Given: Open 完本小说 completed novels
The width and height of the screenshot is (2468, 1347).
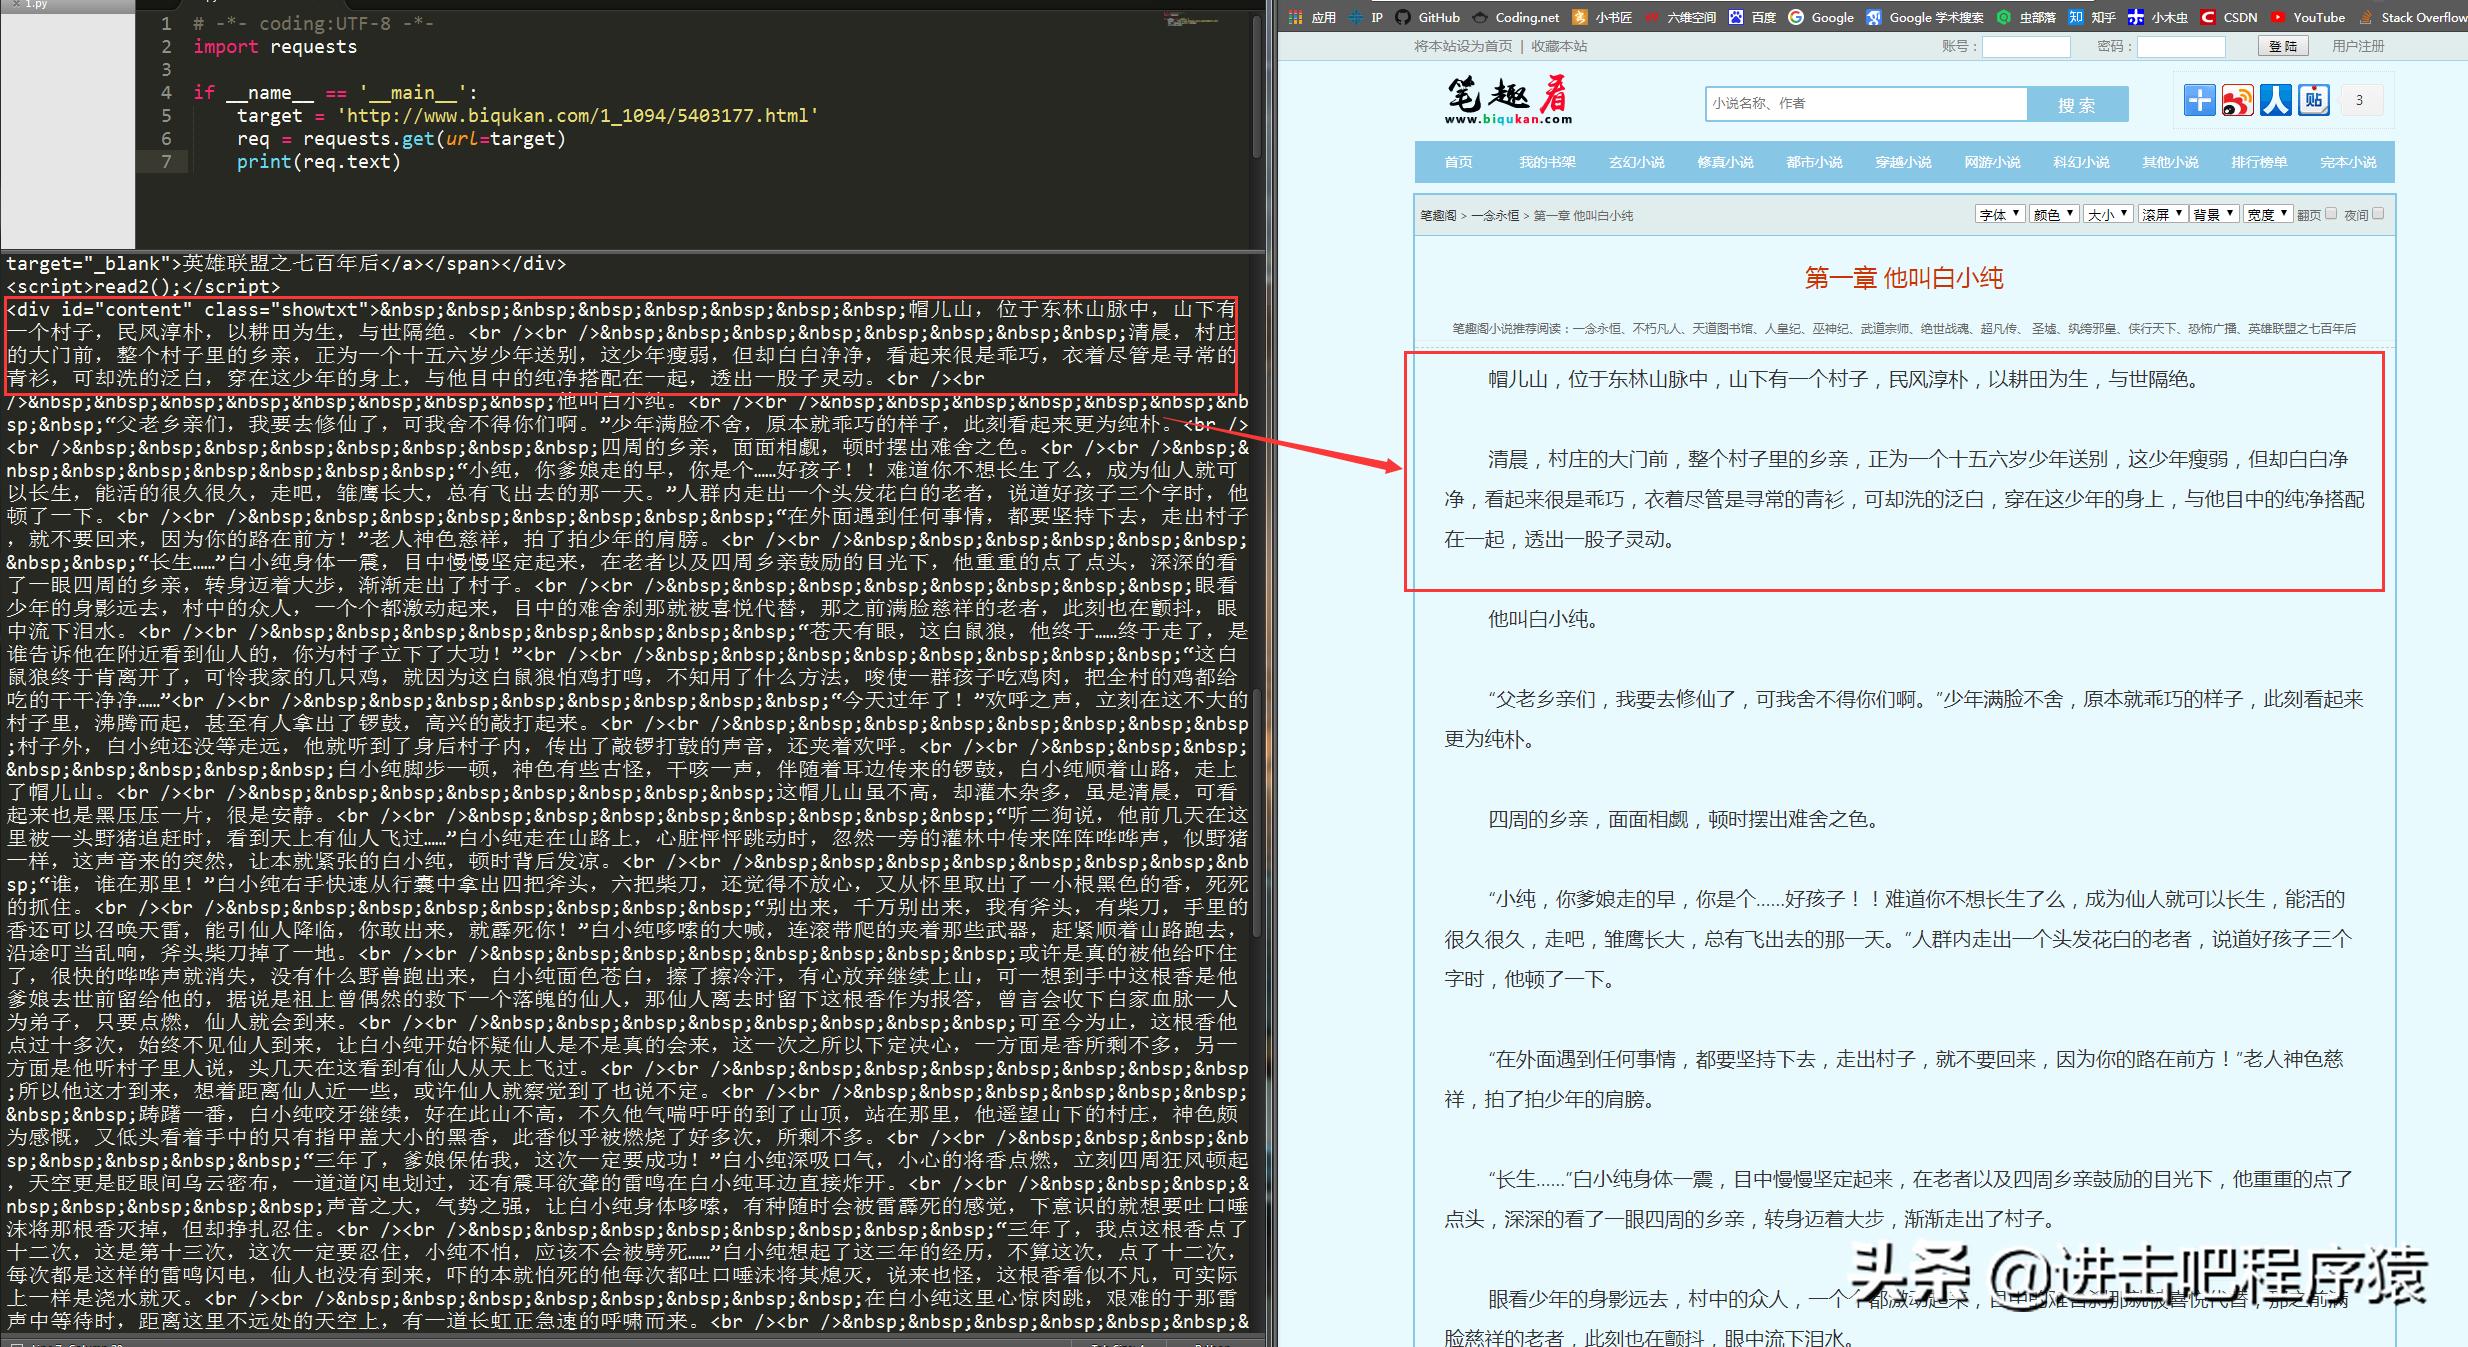Looking at the screenshot, I should pyautogui.click(x=2348, y=162).
